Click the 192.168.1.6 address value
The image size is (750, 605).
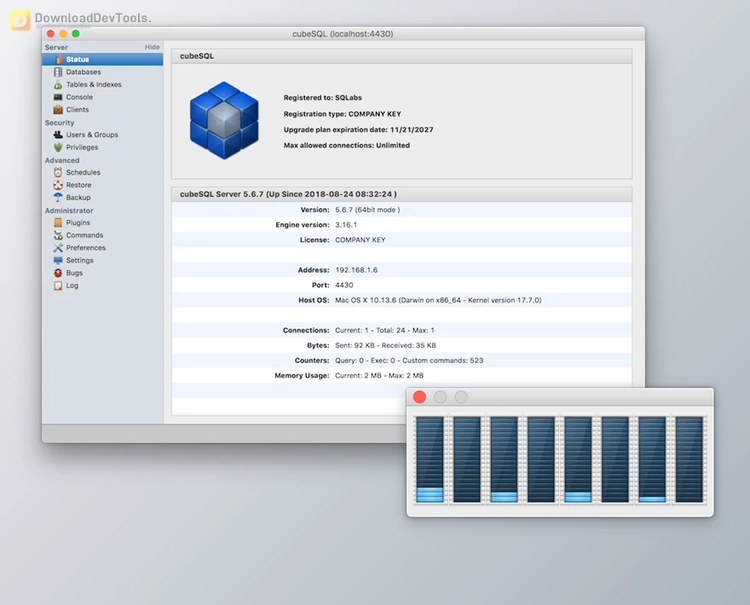point(356,270)
